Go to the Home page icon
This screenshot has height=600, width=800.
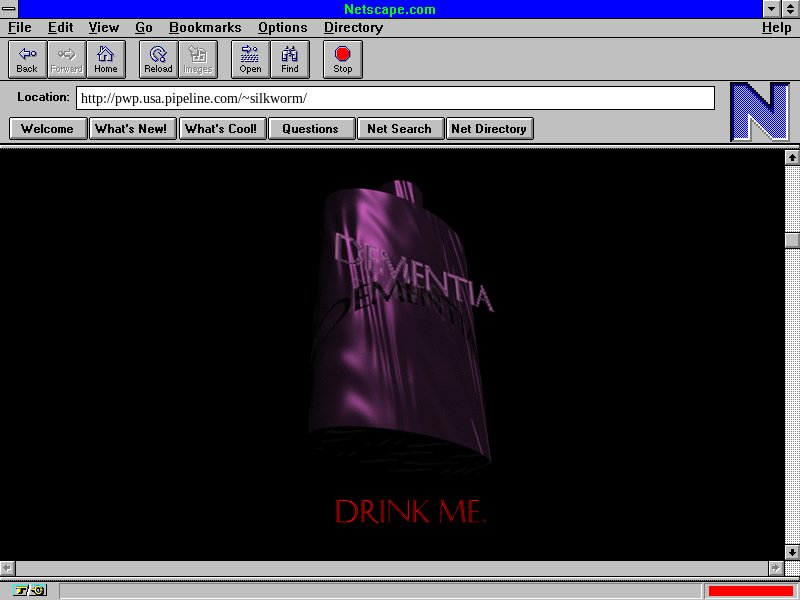point(106,59)
